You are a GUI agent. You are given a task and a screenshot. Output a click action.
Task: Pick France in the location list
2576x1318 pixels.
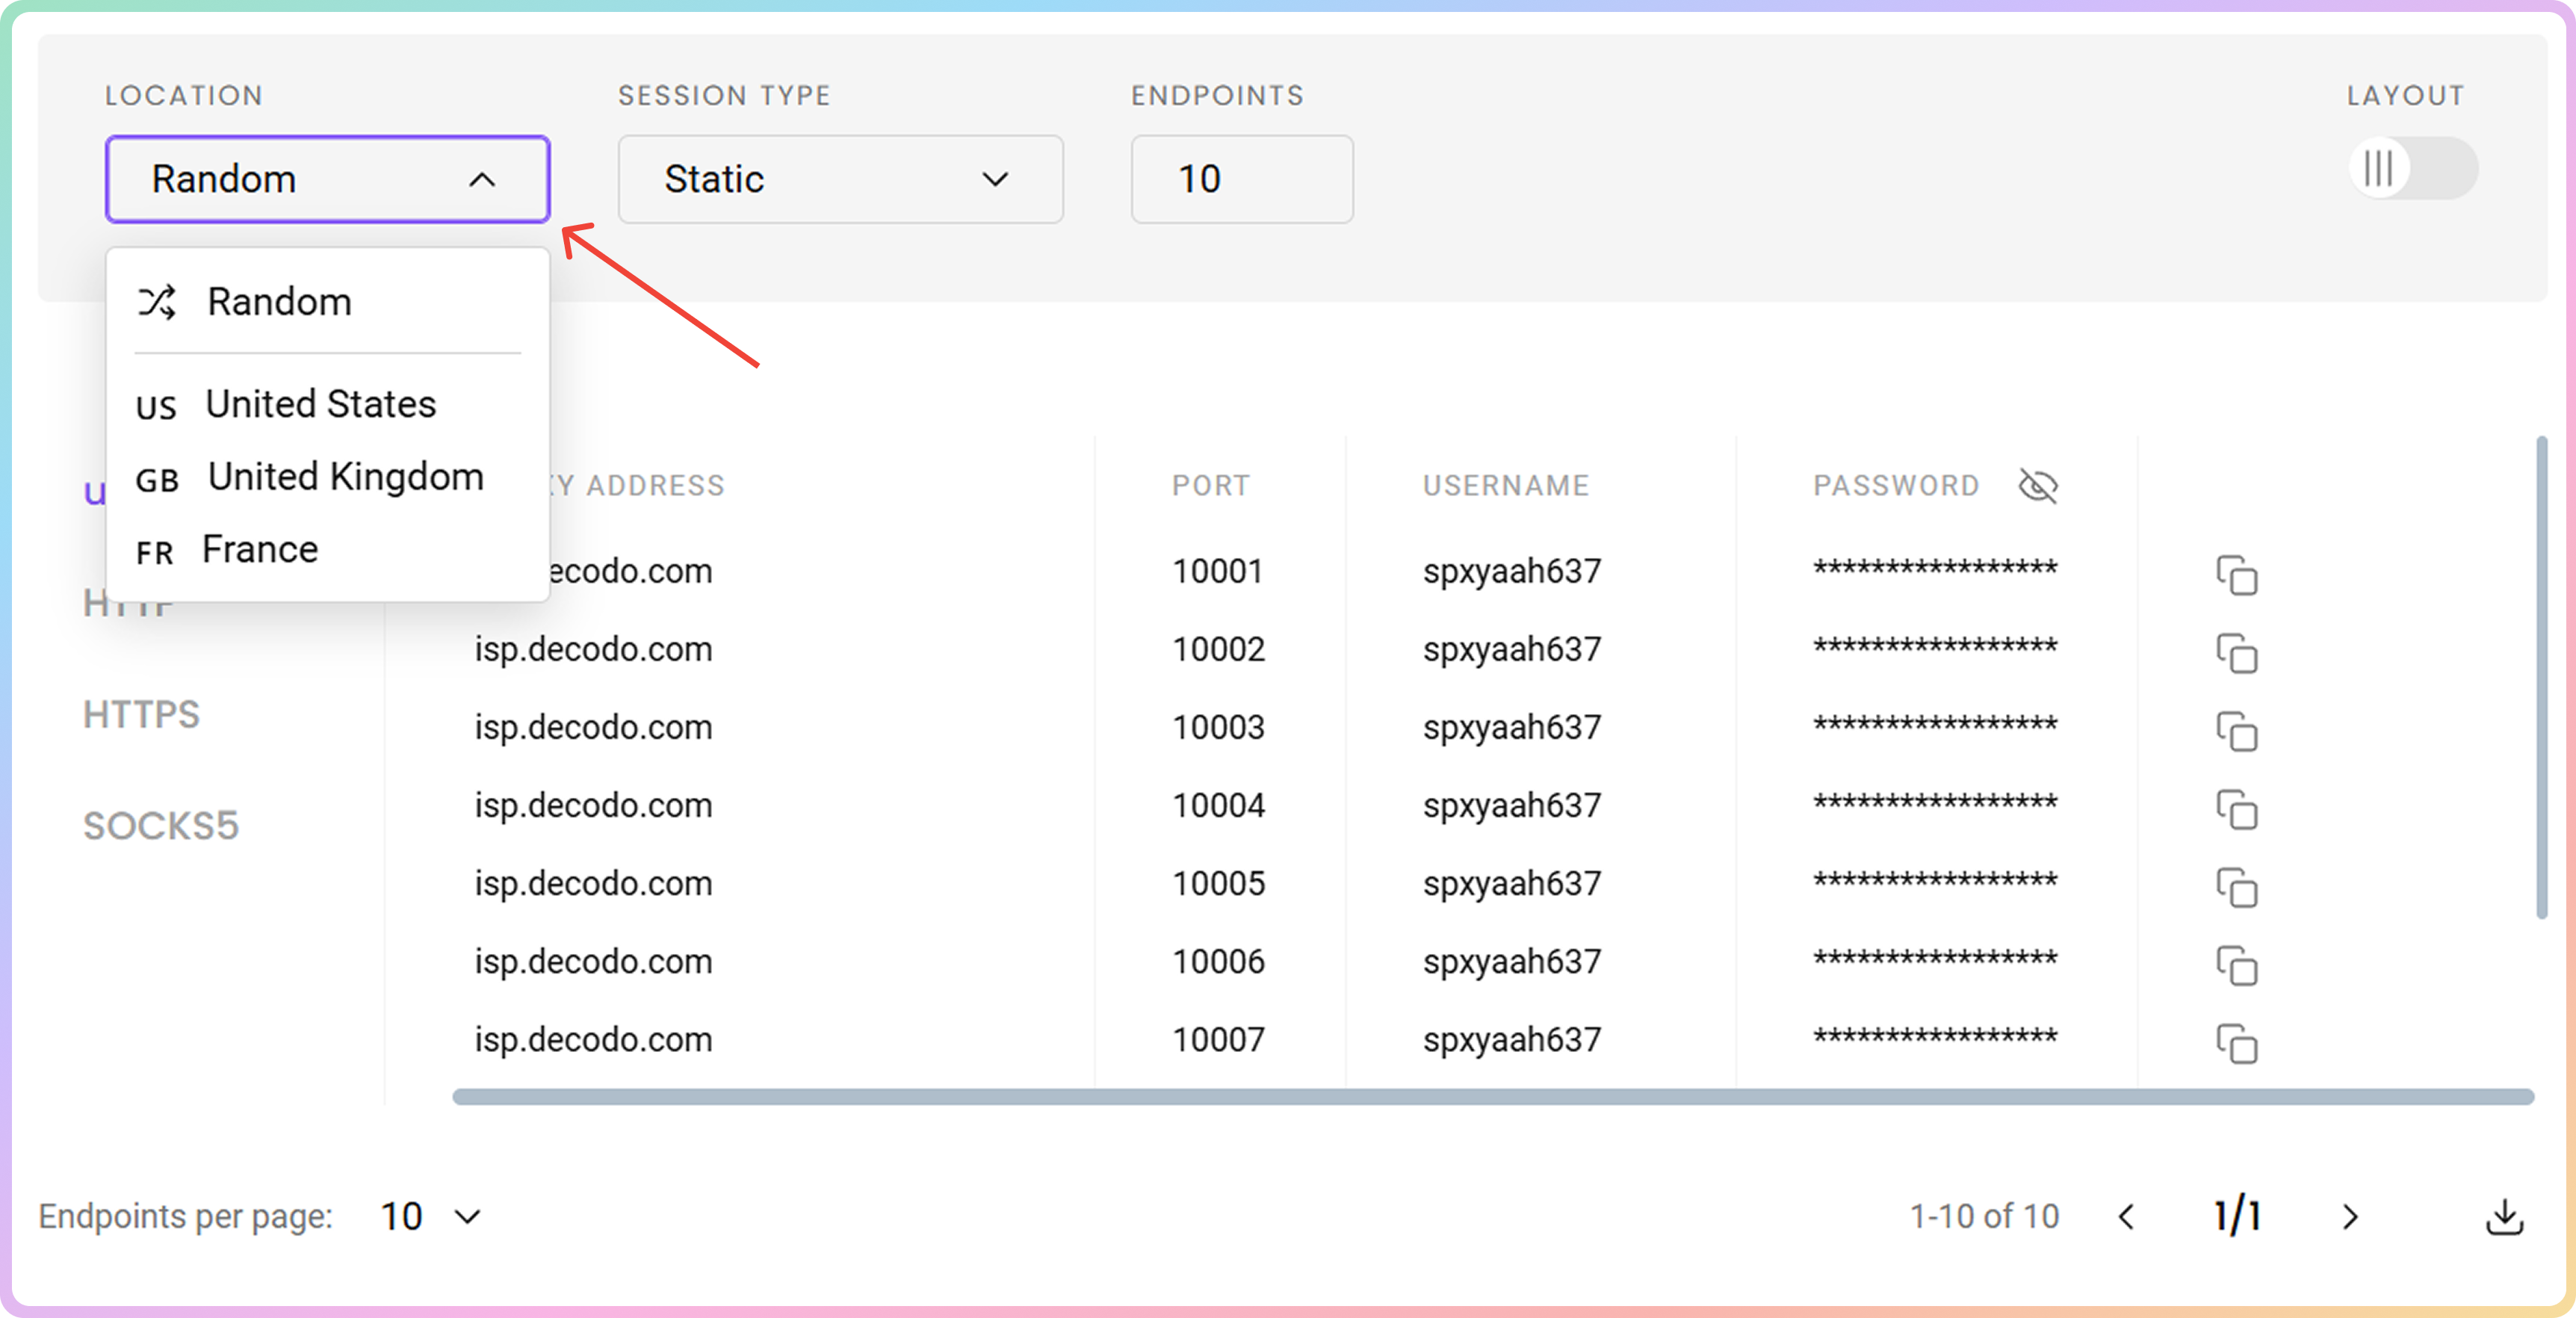[259, 550]
